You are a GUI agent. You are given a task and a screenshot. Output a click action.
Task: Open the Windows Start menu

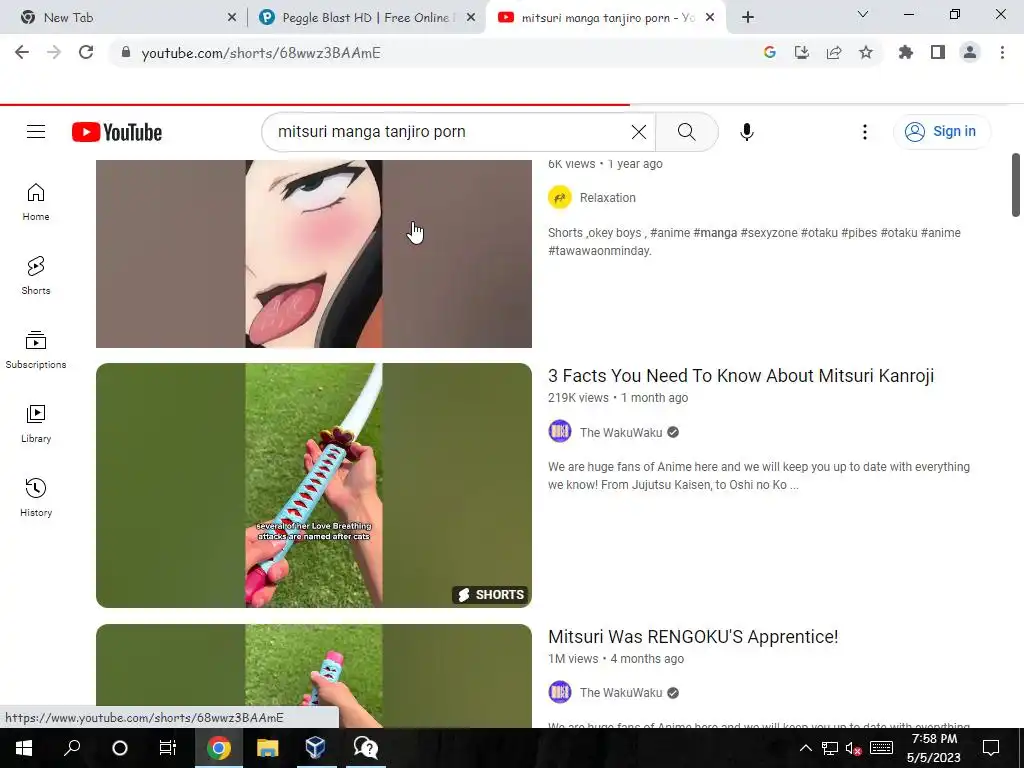24,748
